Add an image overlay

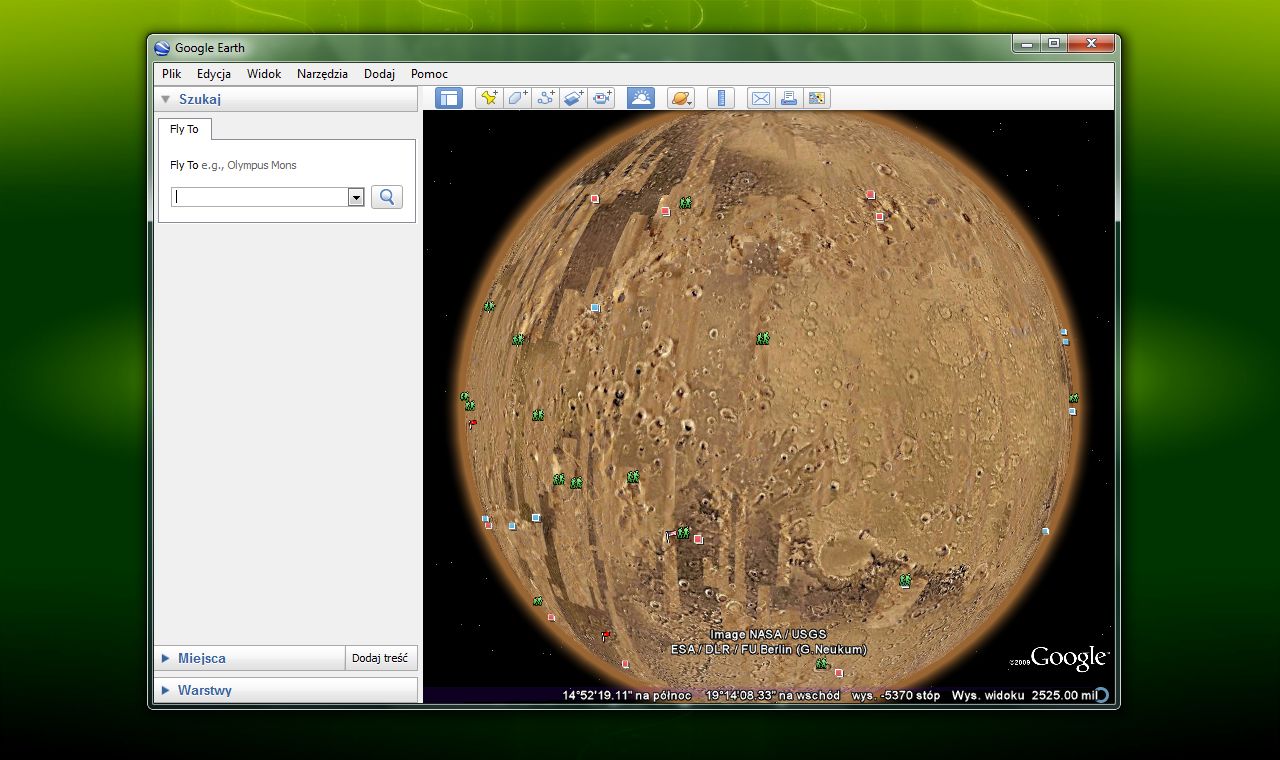coord(573,98)
